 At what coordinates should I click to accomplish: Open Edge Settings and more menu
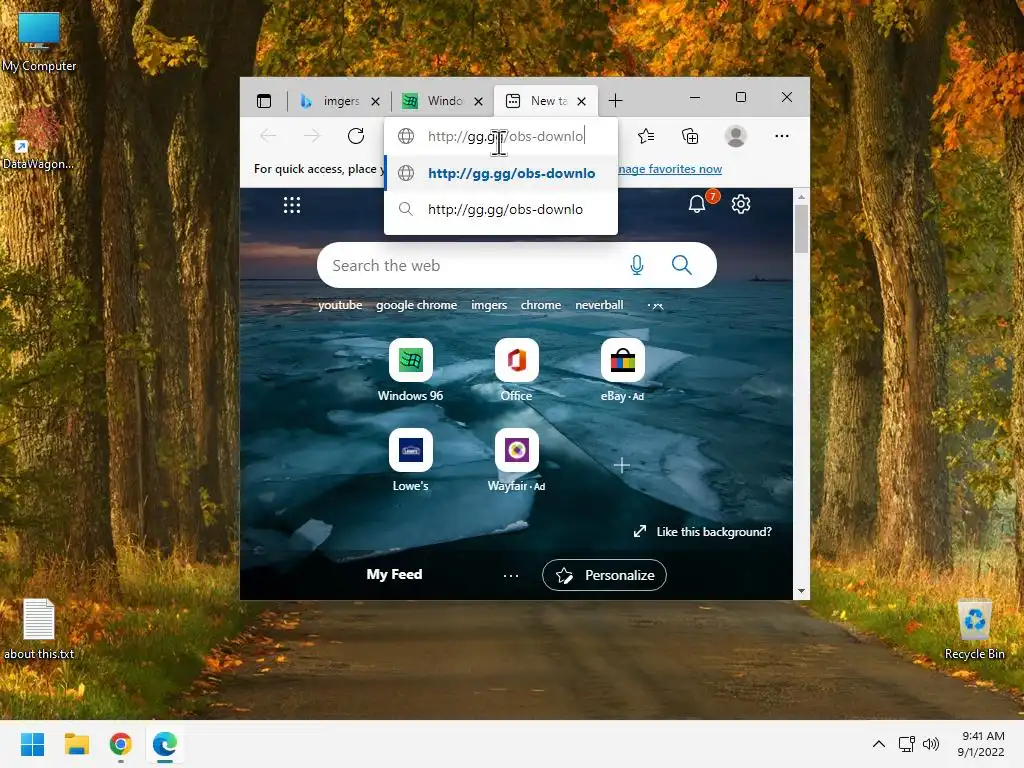782,136
